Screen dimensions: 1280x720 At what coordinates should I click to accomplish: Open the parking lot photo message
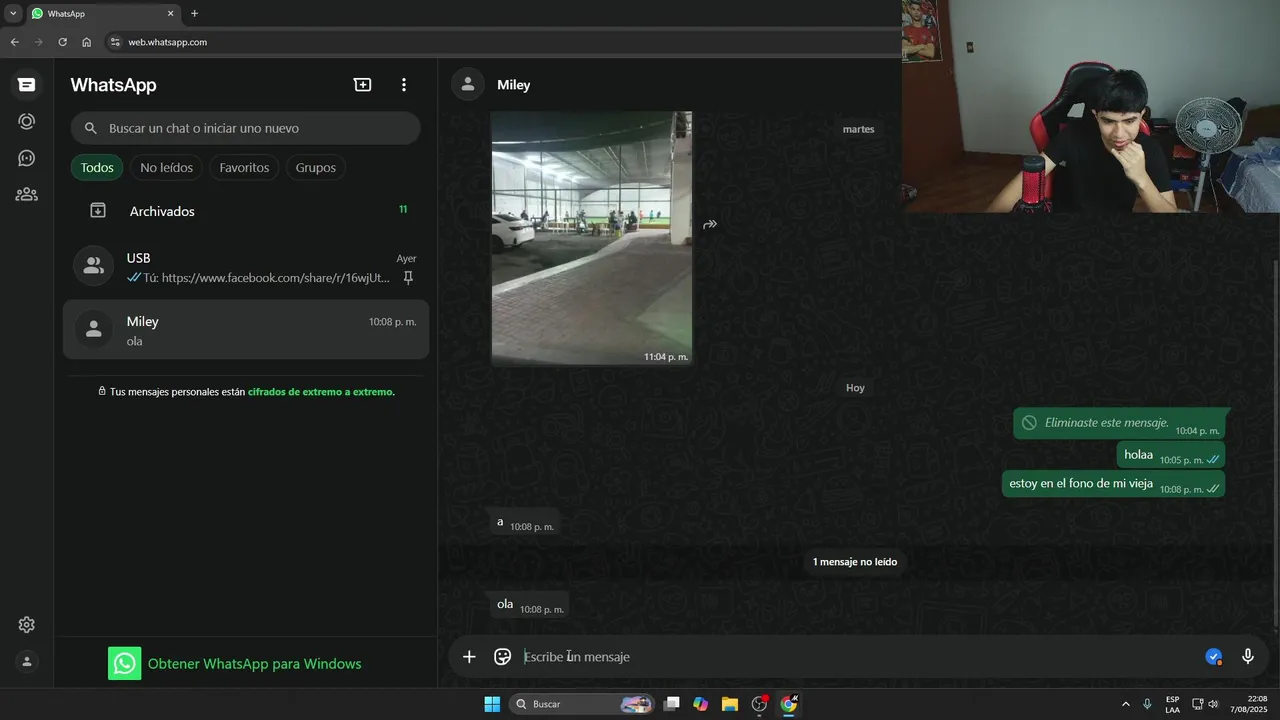[591, 238]
